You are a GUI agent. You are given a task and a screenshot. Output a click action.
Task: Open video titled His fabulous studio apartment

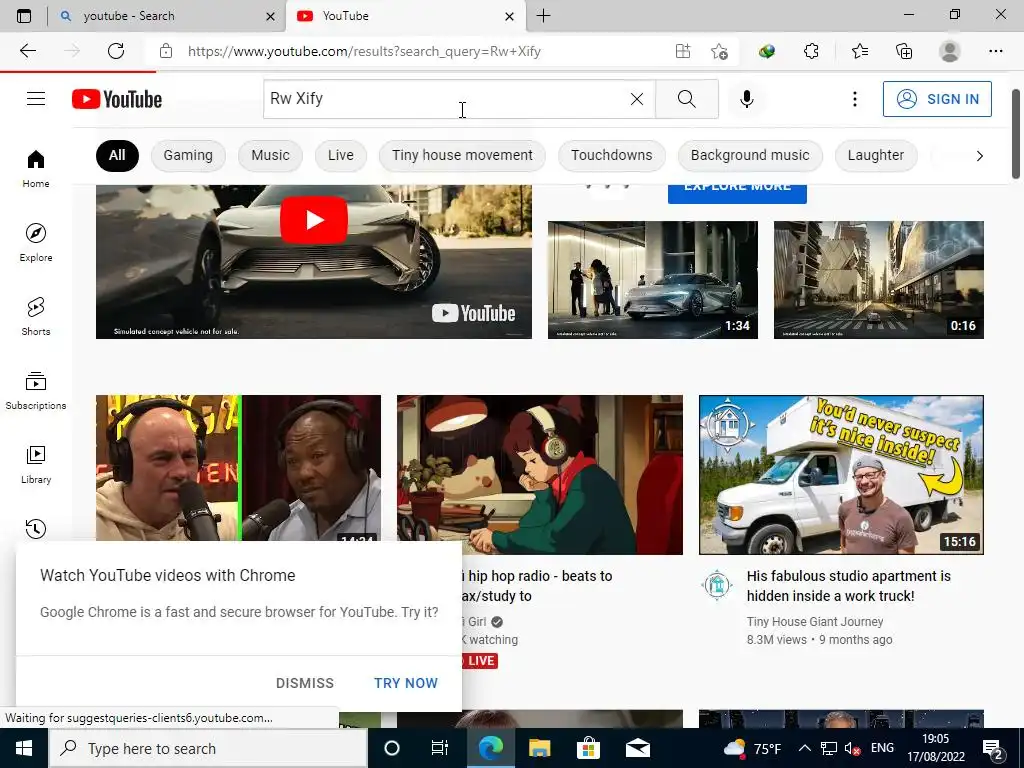click(x=848, y=586)
